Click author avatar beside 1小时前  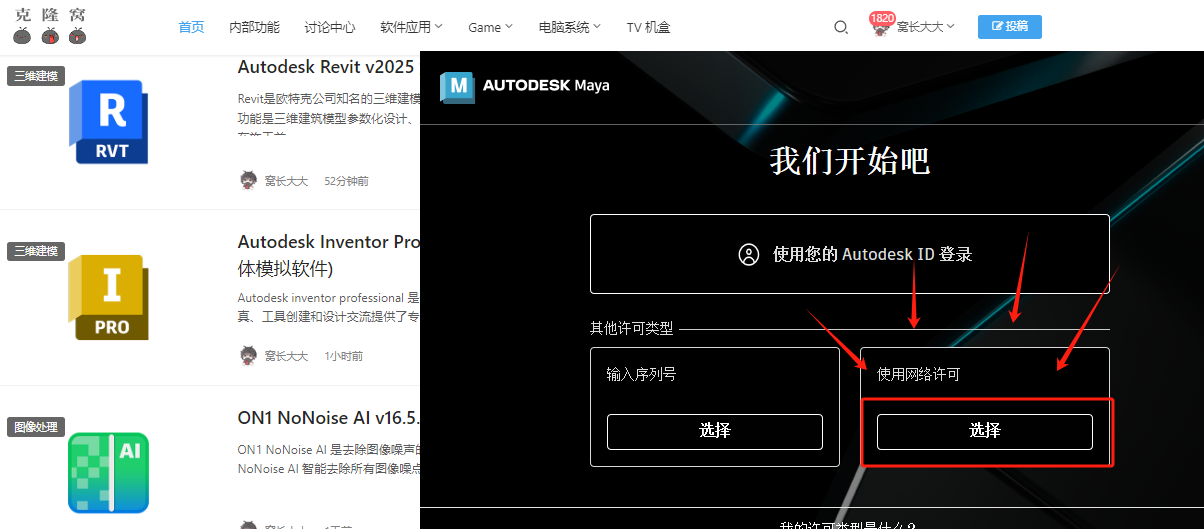click(x=249, y=356)
